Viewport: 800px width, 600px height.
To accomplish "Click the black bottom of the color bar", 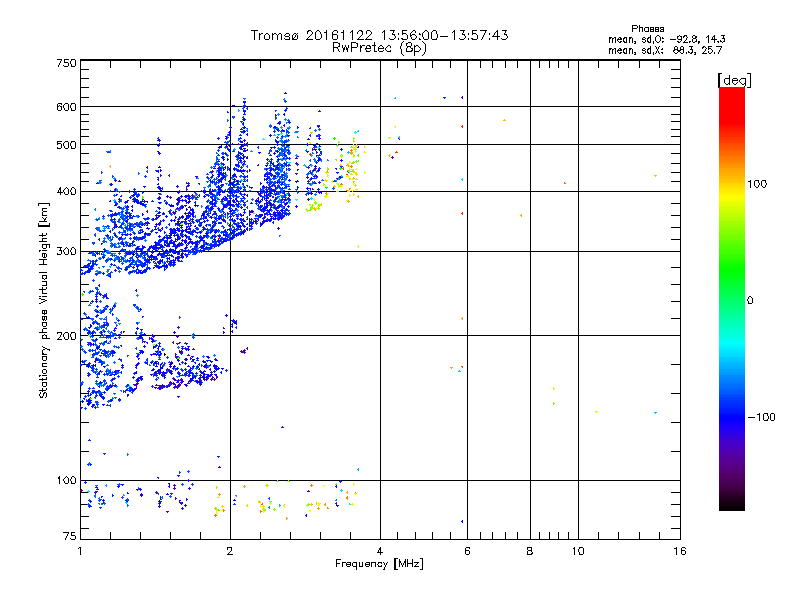I will click(x=732, y=503).
